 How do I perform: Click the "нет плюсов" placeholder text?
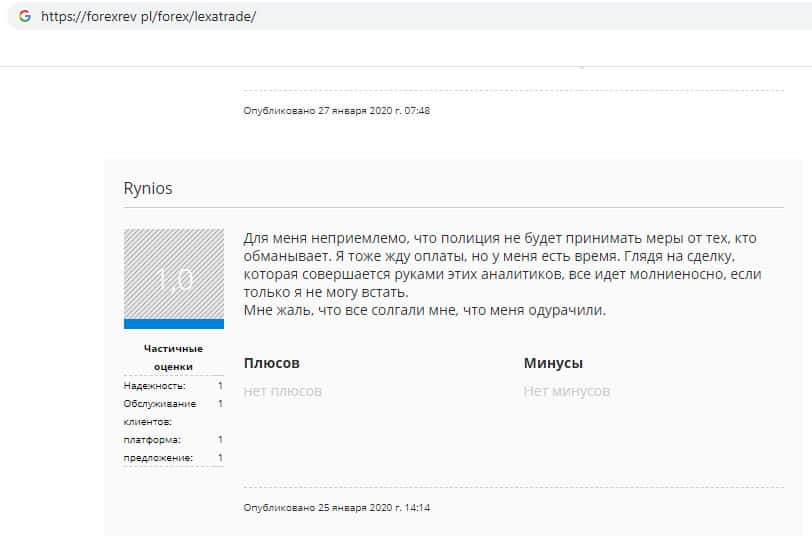tap(283, 391)
